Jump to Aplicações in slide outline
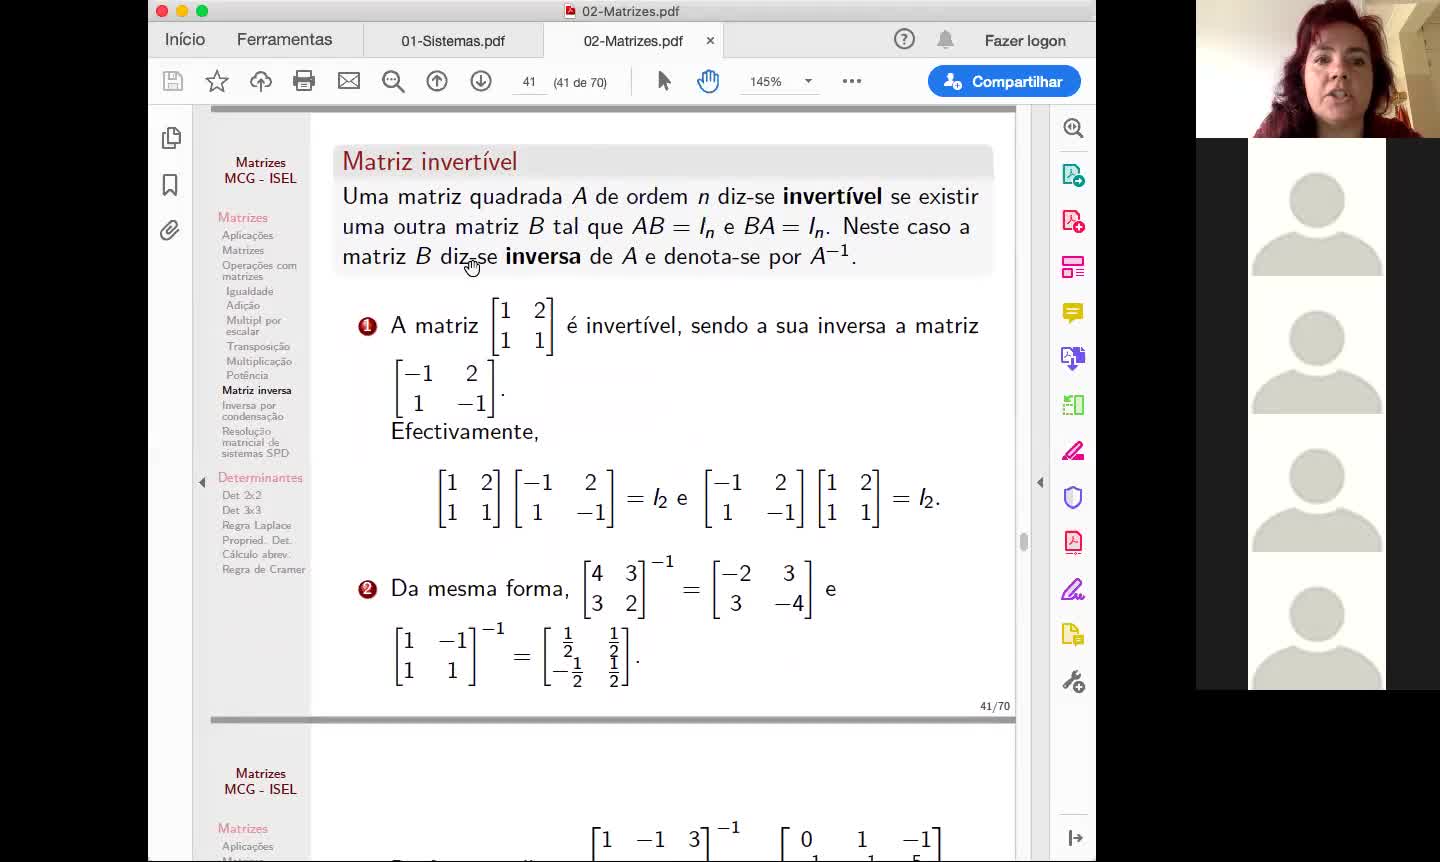 coord(247,236)
